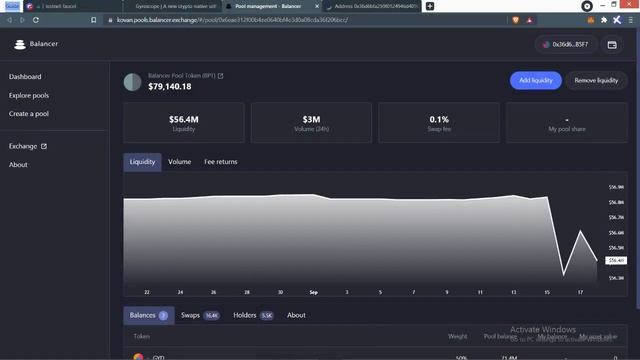Open the Create a pool page
Image resolution: width=640 pixels, height=360 pixels.
29,114
